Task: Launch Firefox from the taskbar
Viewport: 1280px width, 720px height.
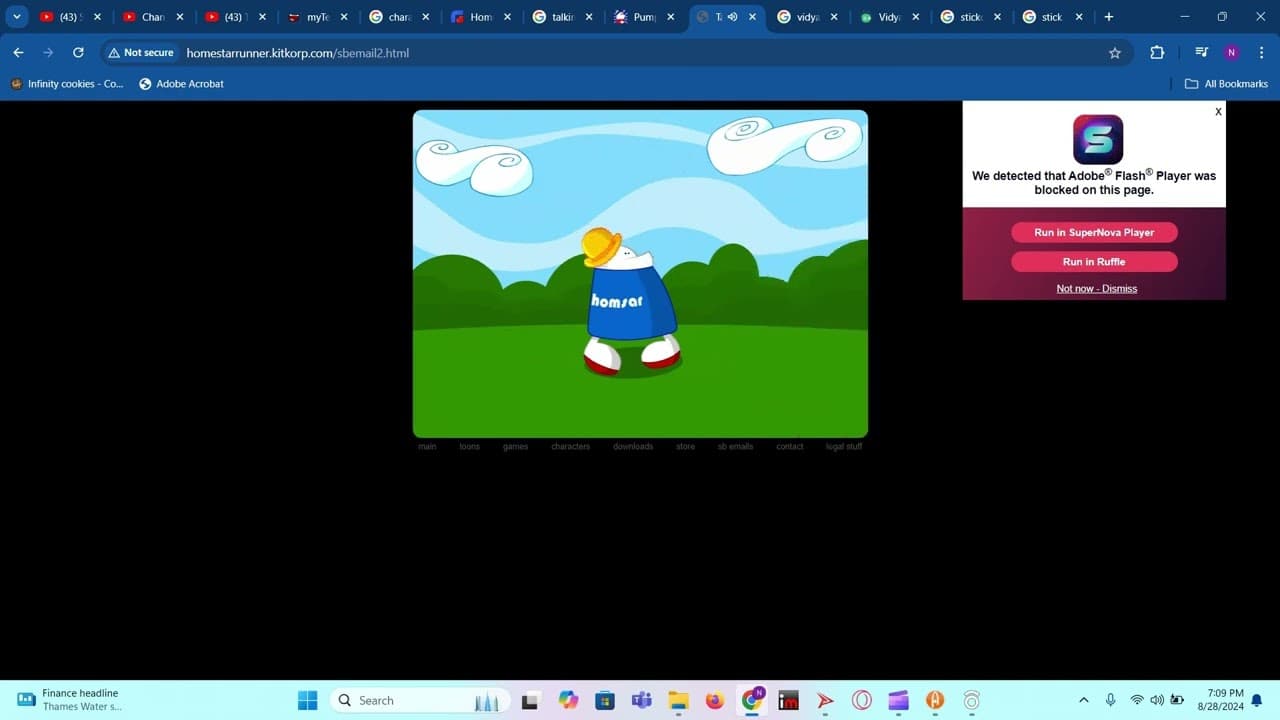Action: pyautogui.click(x=714, y=700)
